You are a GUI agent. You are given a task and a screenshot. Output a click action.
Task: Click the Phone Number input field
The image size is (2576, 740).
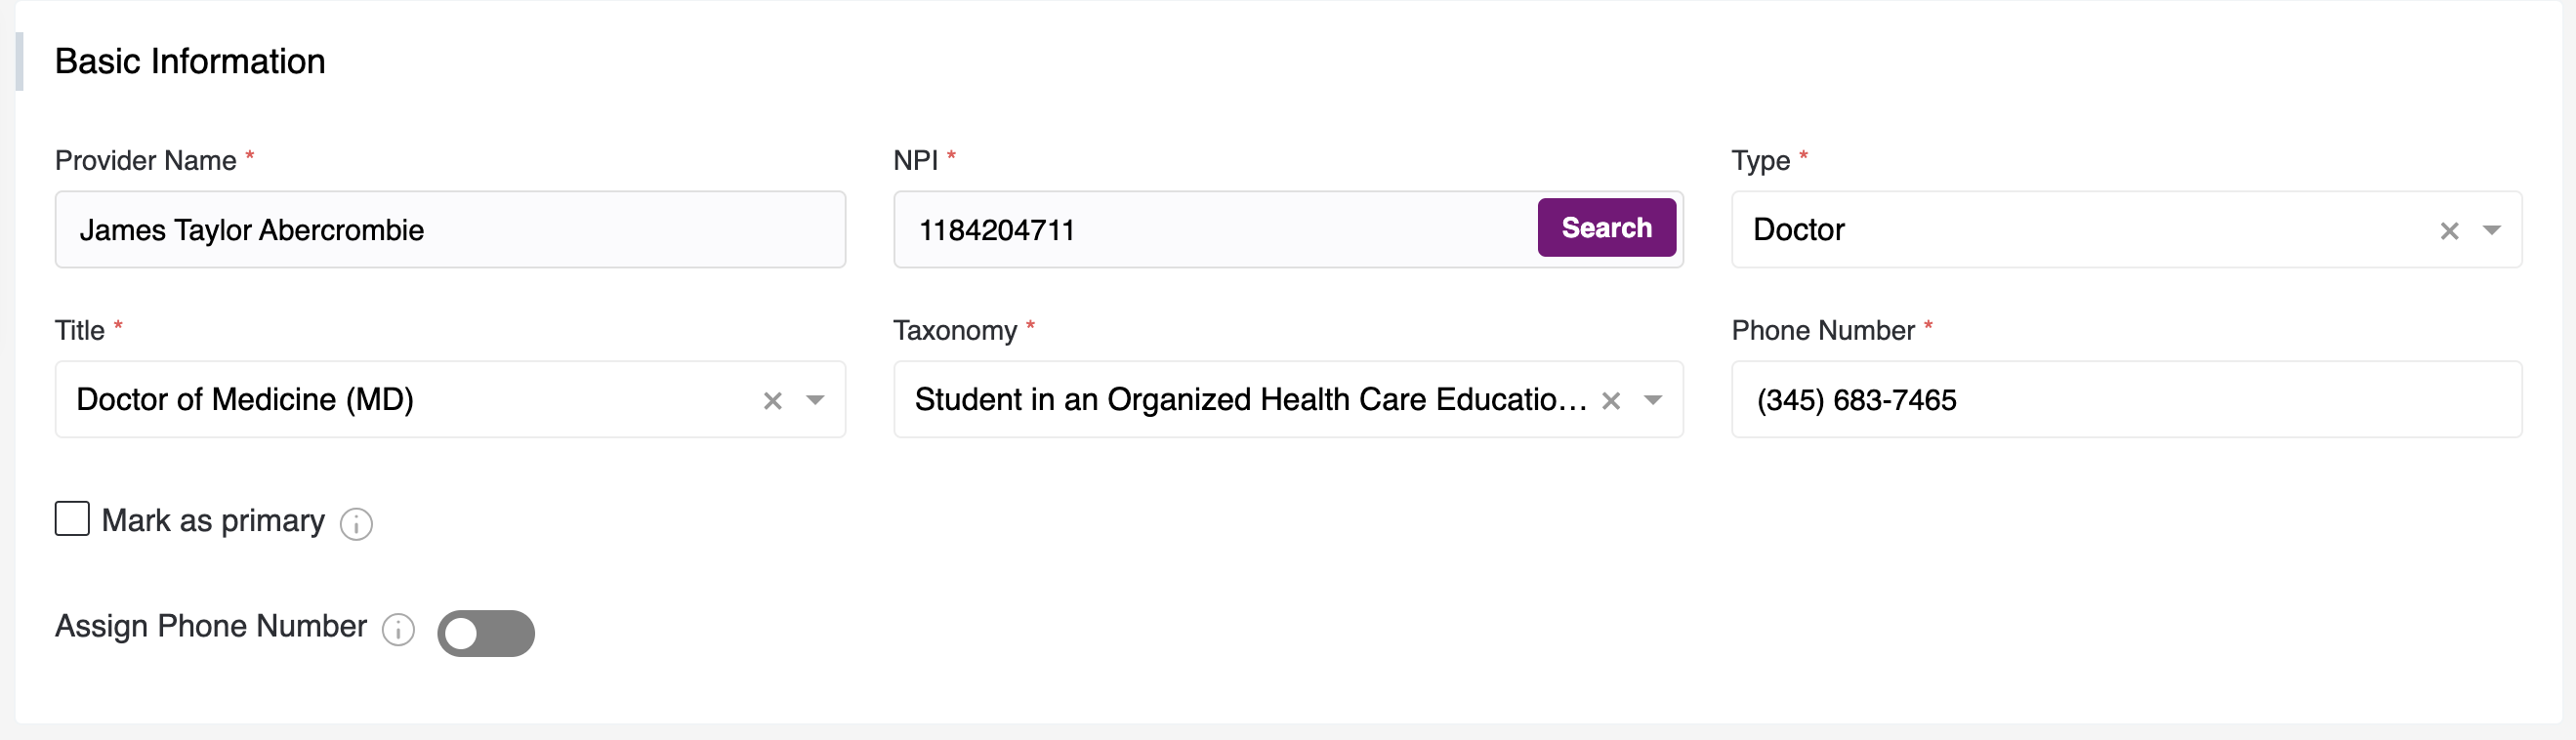[x=2126, y=400]
